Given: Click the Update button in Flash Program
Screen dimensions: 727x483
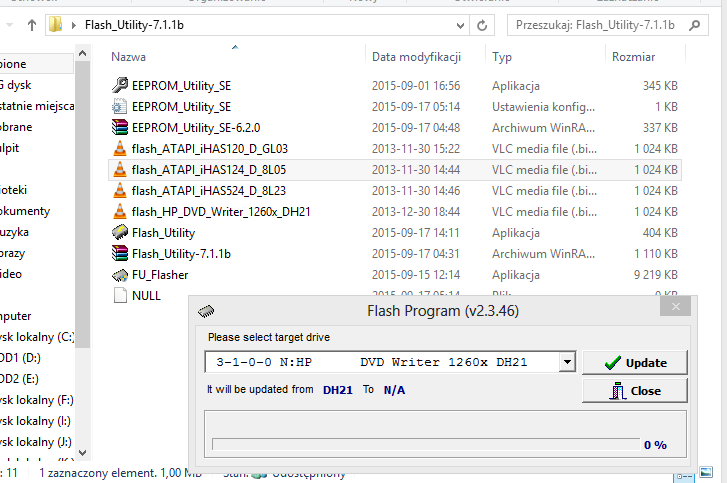Looking at the screenshot, I should 635,362.
